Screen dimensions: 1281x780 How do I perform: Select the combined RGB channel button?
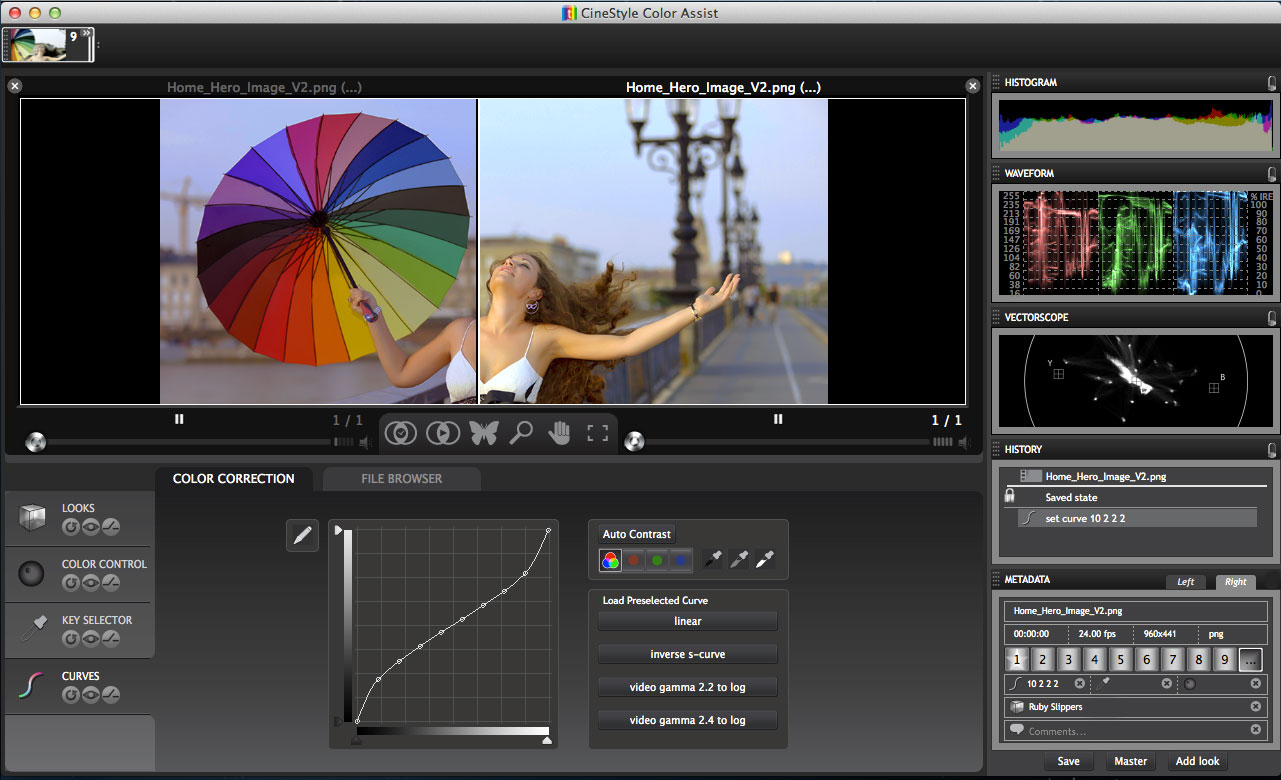(610, 561)
